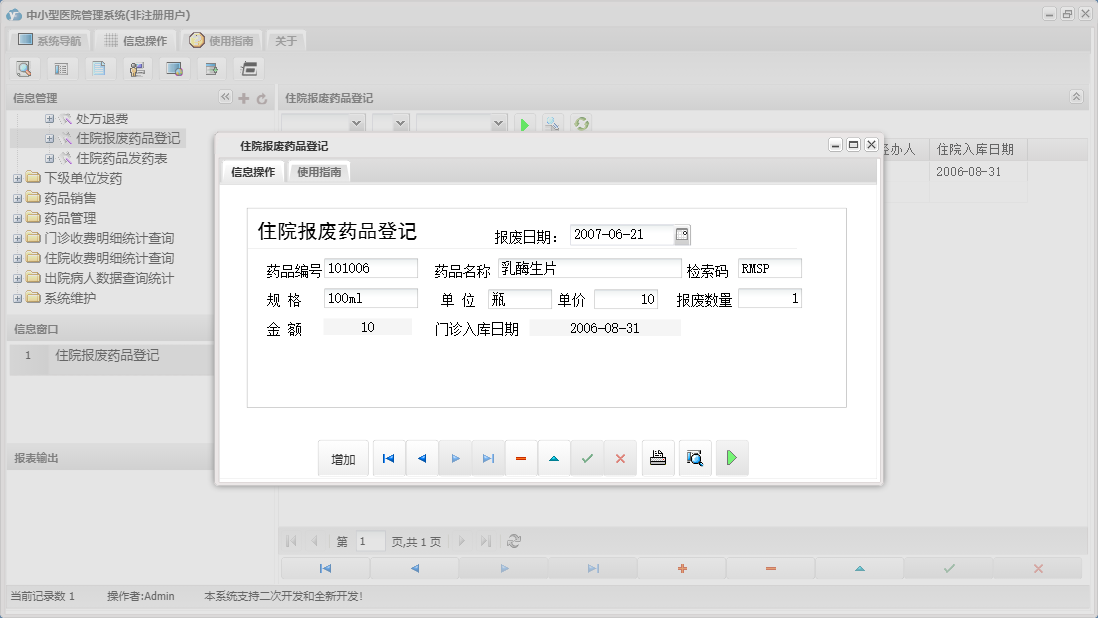Viewport: 1098px width, 618px height.
Task: Click the red X cancel button in dialog
Action: [x=620, y=458]
